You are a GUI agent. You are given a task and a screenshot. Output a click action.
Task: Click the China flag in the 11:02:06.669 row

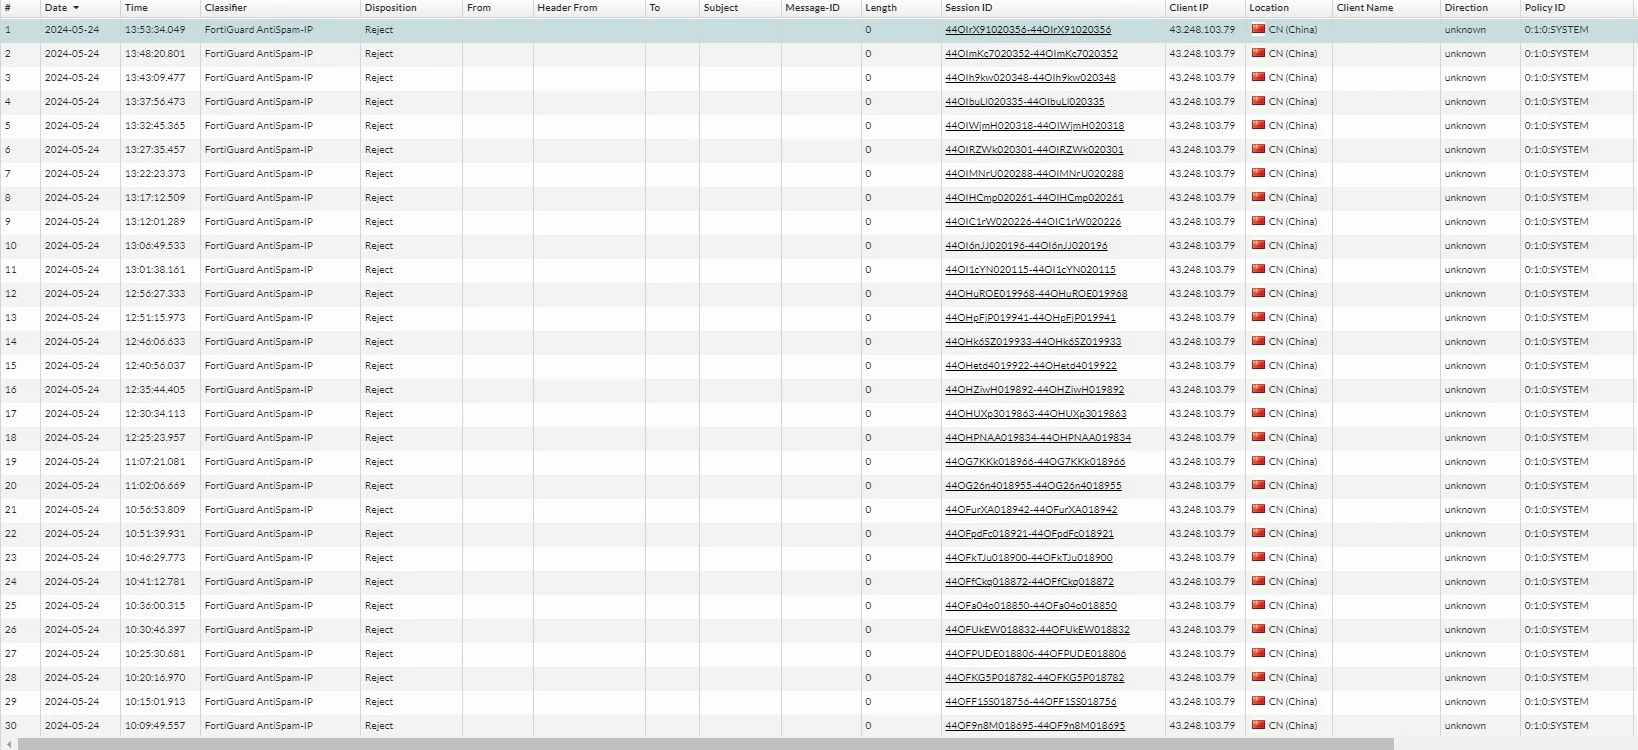pyautogui.click(x=1258, y=485)
